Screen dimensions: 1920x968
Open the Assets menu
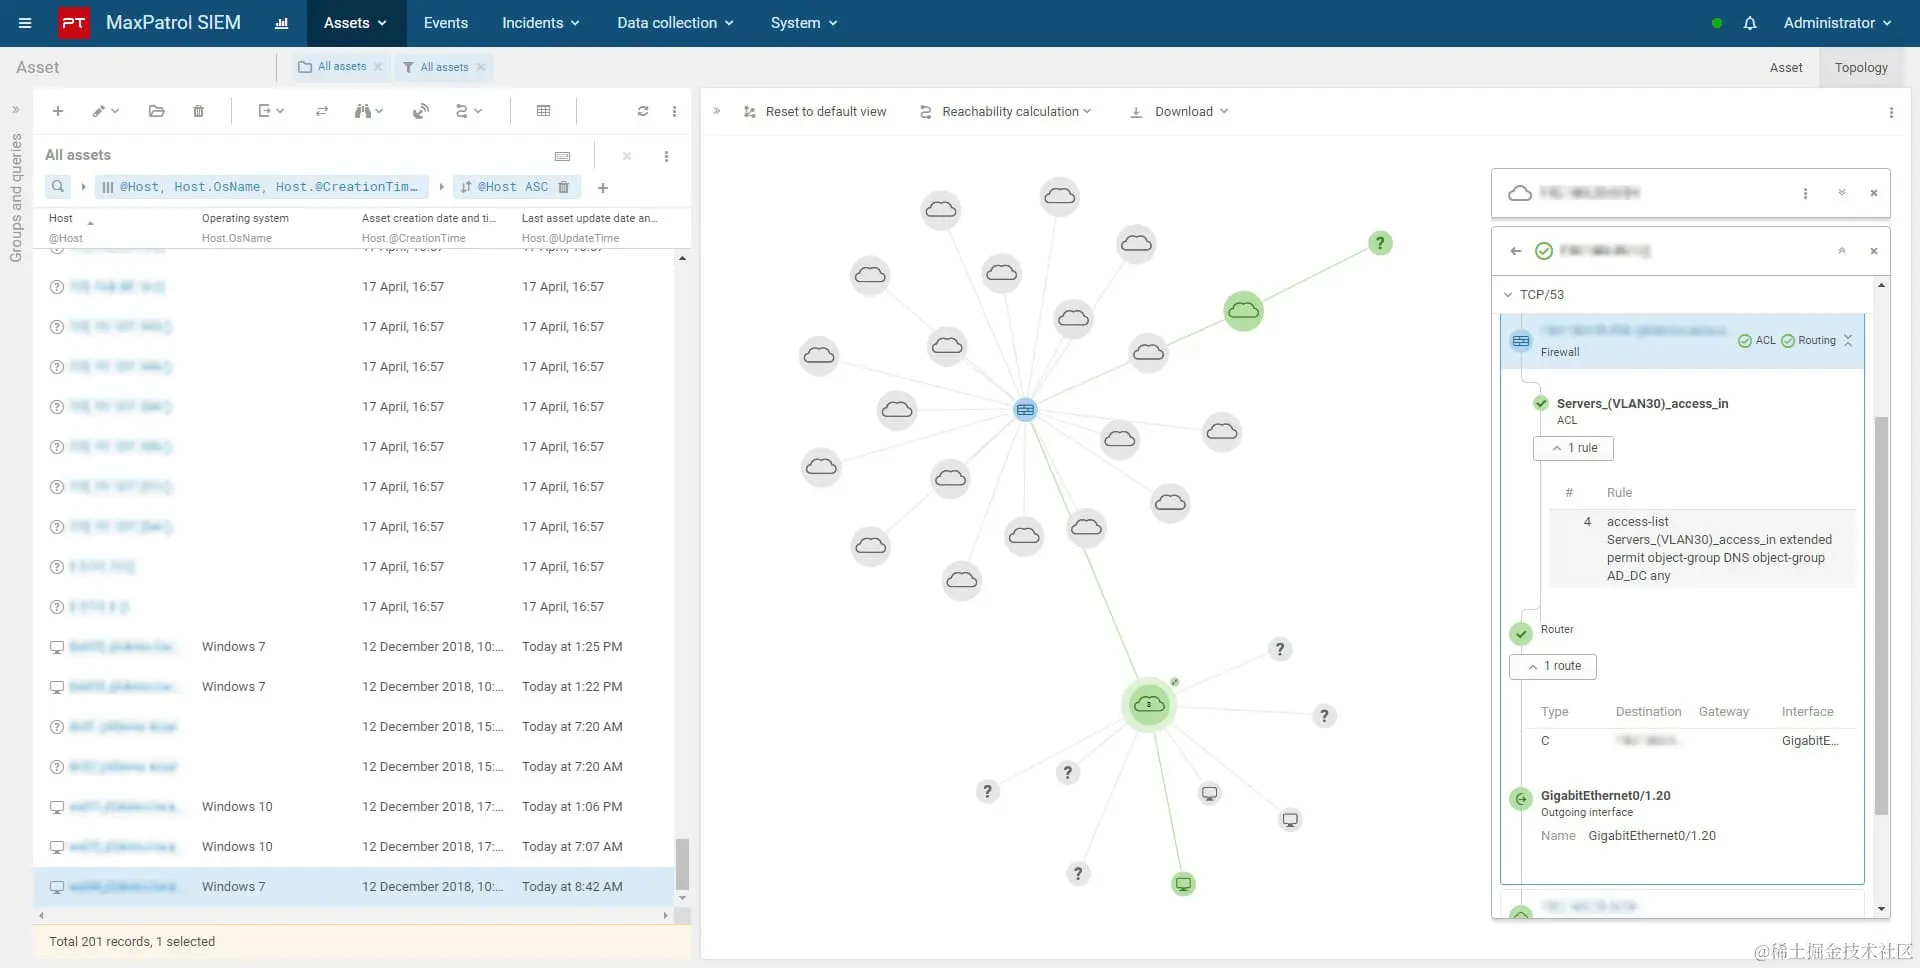[355, 23]
